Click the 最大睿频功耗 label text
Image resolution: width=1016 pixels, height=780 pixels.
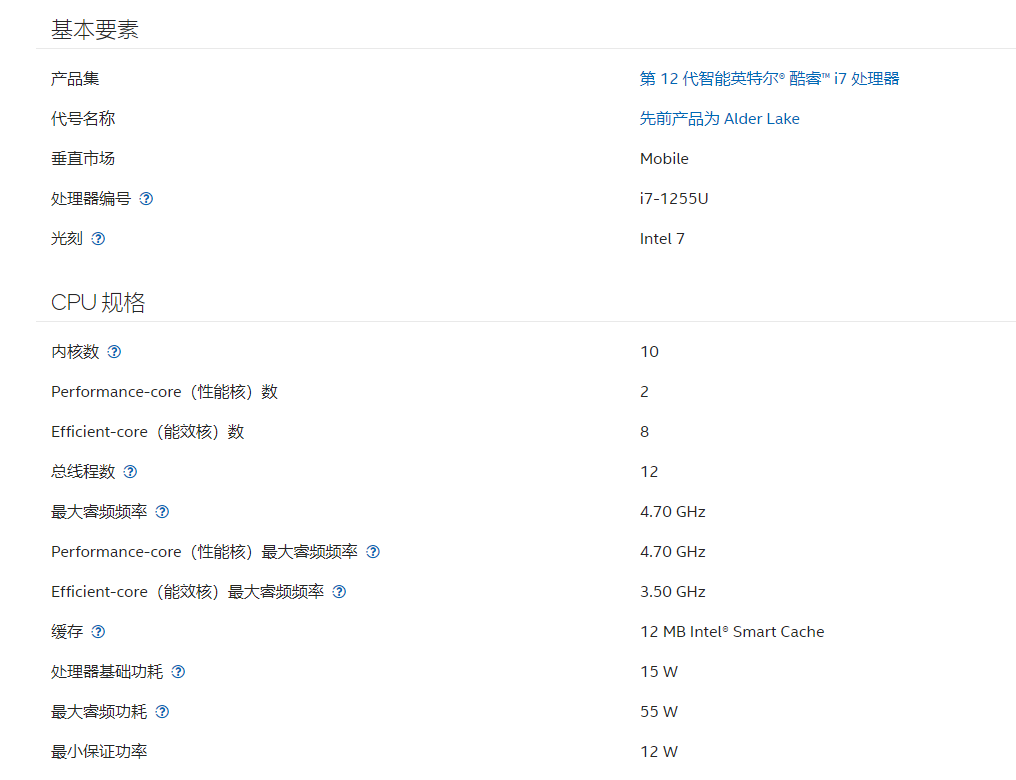click(x=99, y=712)
